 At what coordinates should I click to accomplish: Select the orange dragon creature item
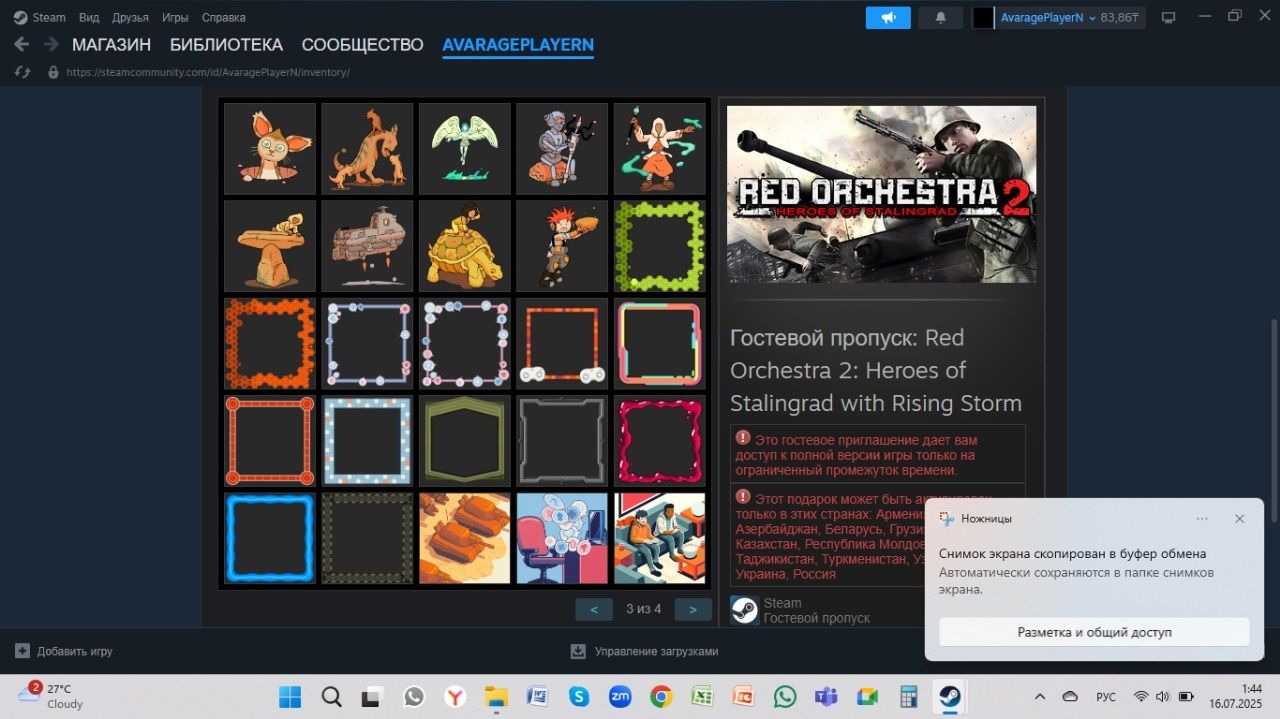(367, 149)
